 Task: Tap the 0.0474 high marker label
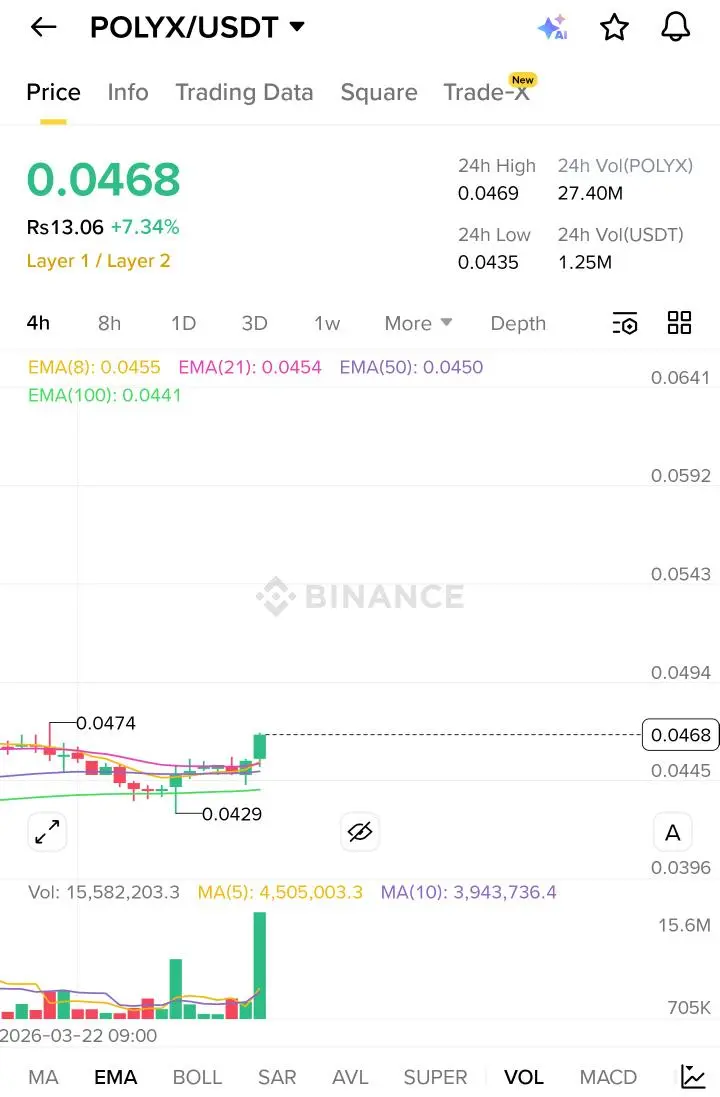click(x=106, y=723)
